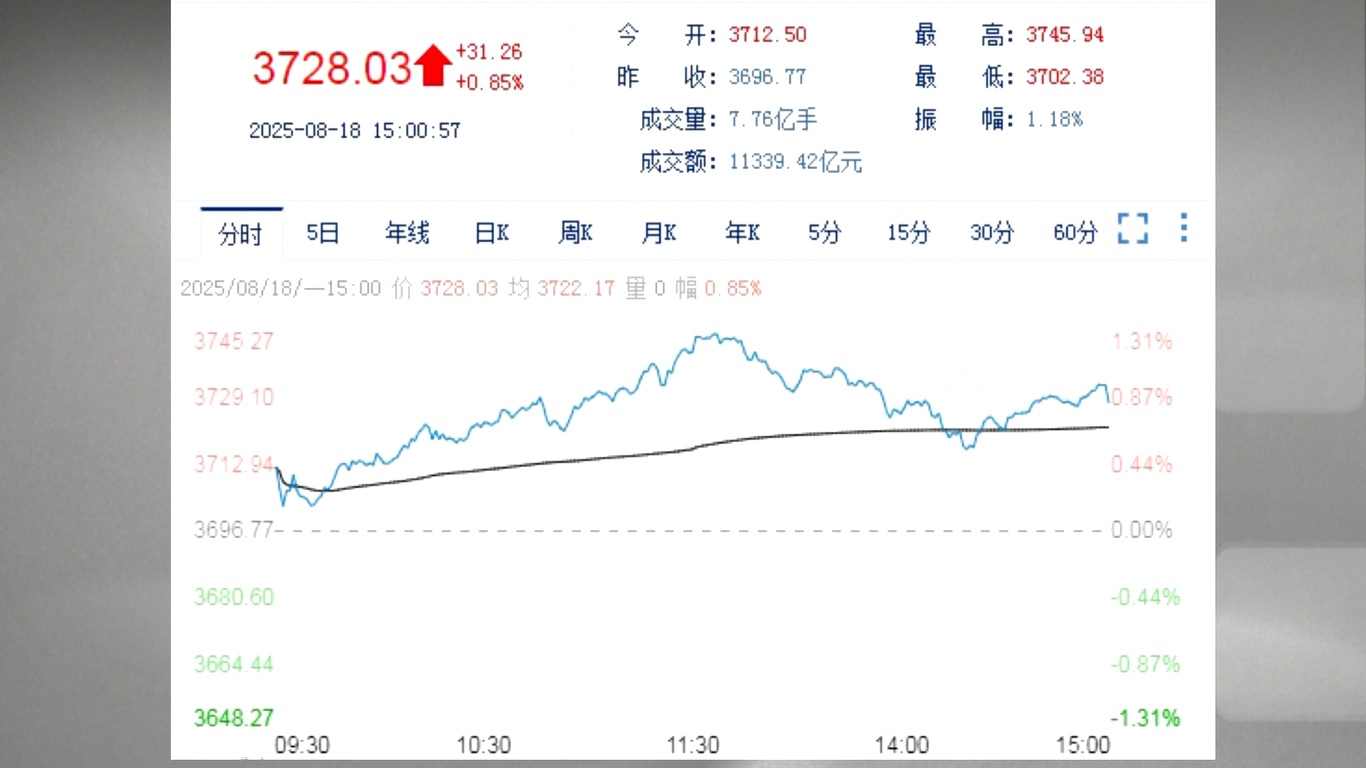Click the turnover value 11339.42亿元

(795, 162)
